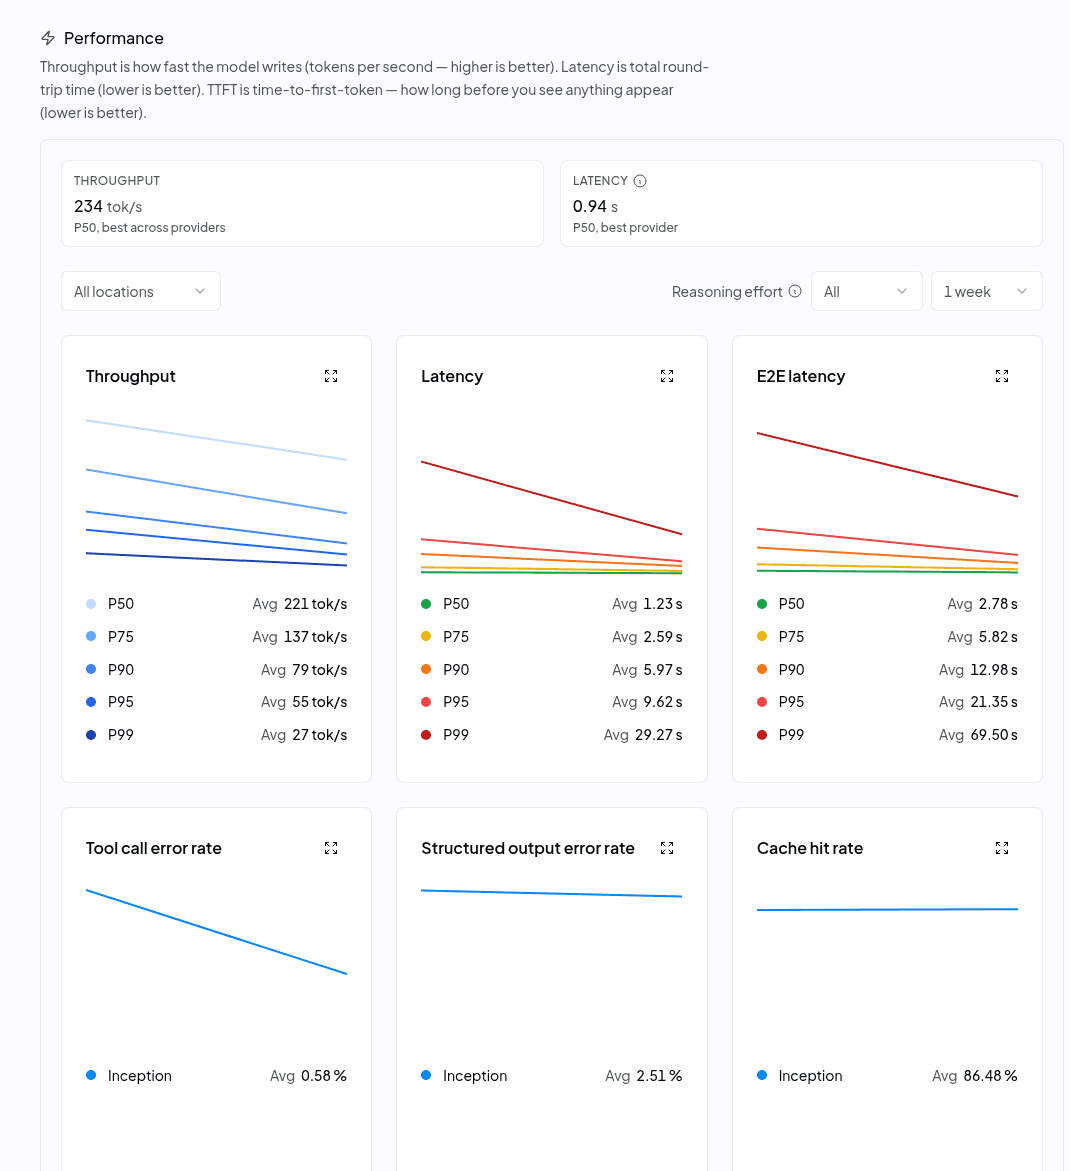
Task: Click the Cache hit rate title
Action: [809, 848]
